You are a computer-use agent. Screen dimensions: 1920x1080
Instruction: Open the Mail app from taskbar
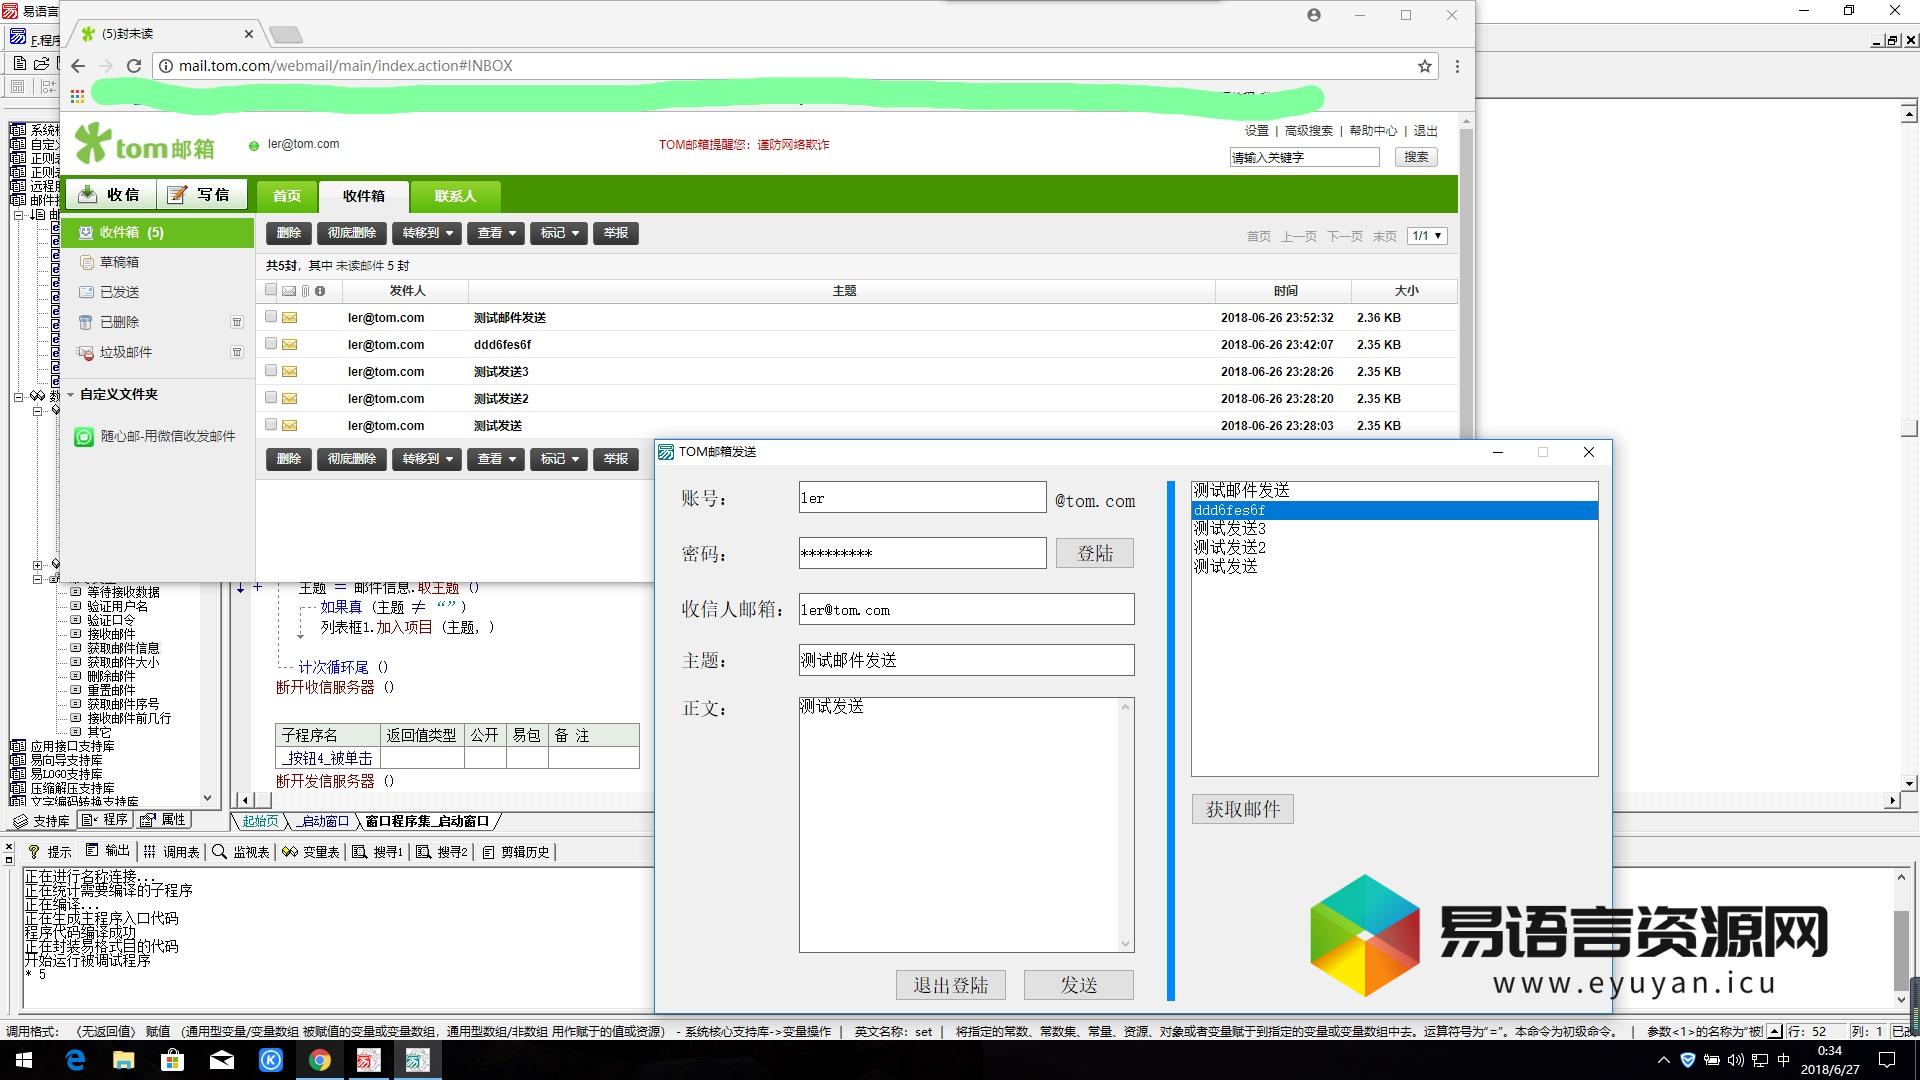(221, 1060)
